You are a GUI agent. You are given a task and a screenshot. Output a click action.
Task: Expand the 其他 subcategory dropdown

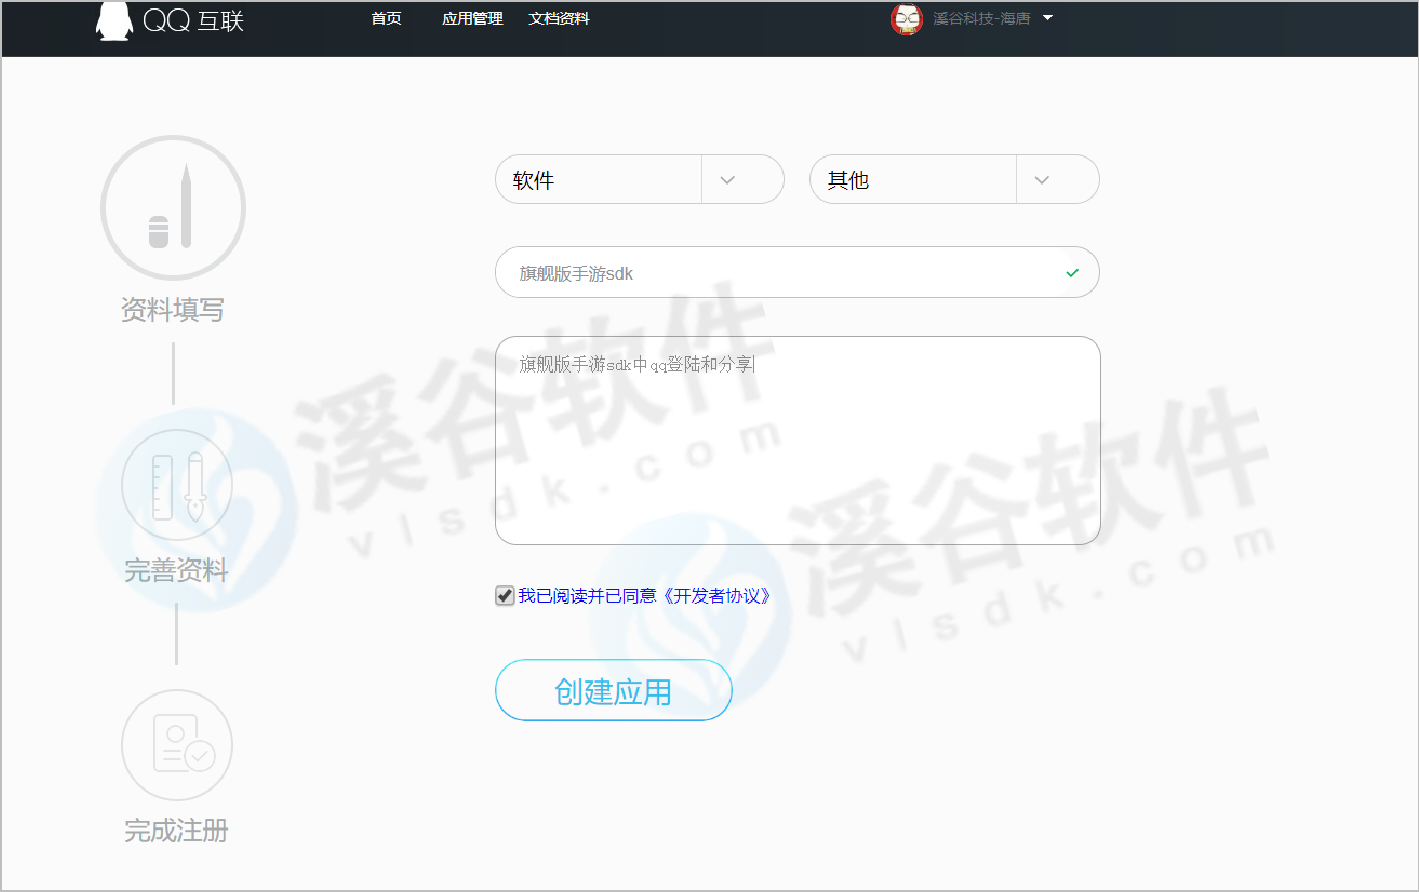point(1041,180)
